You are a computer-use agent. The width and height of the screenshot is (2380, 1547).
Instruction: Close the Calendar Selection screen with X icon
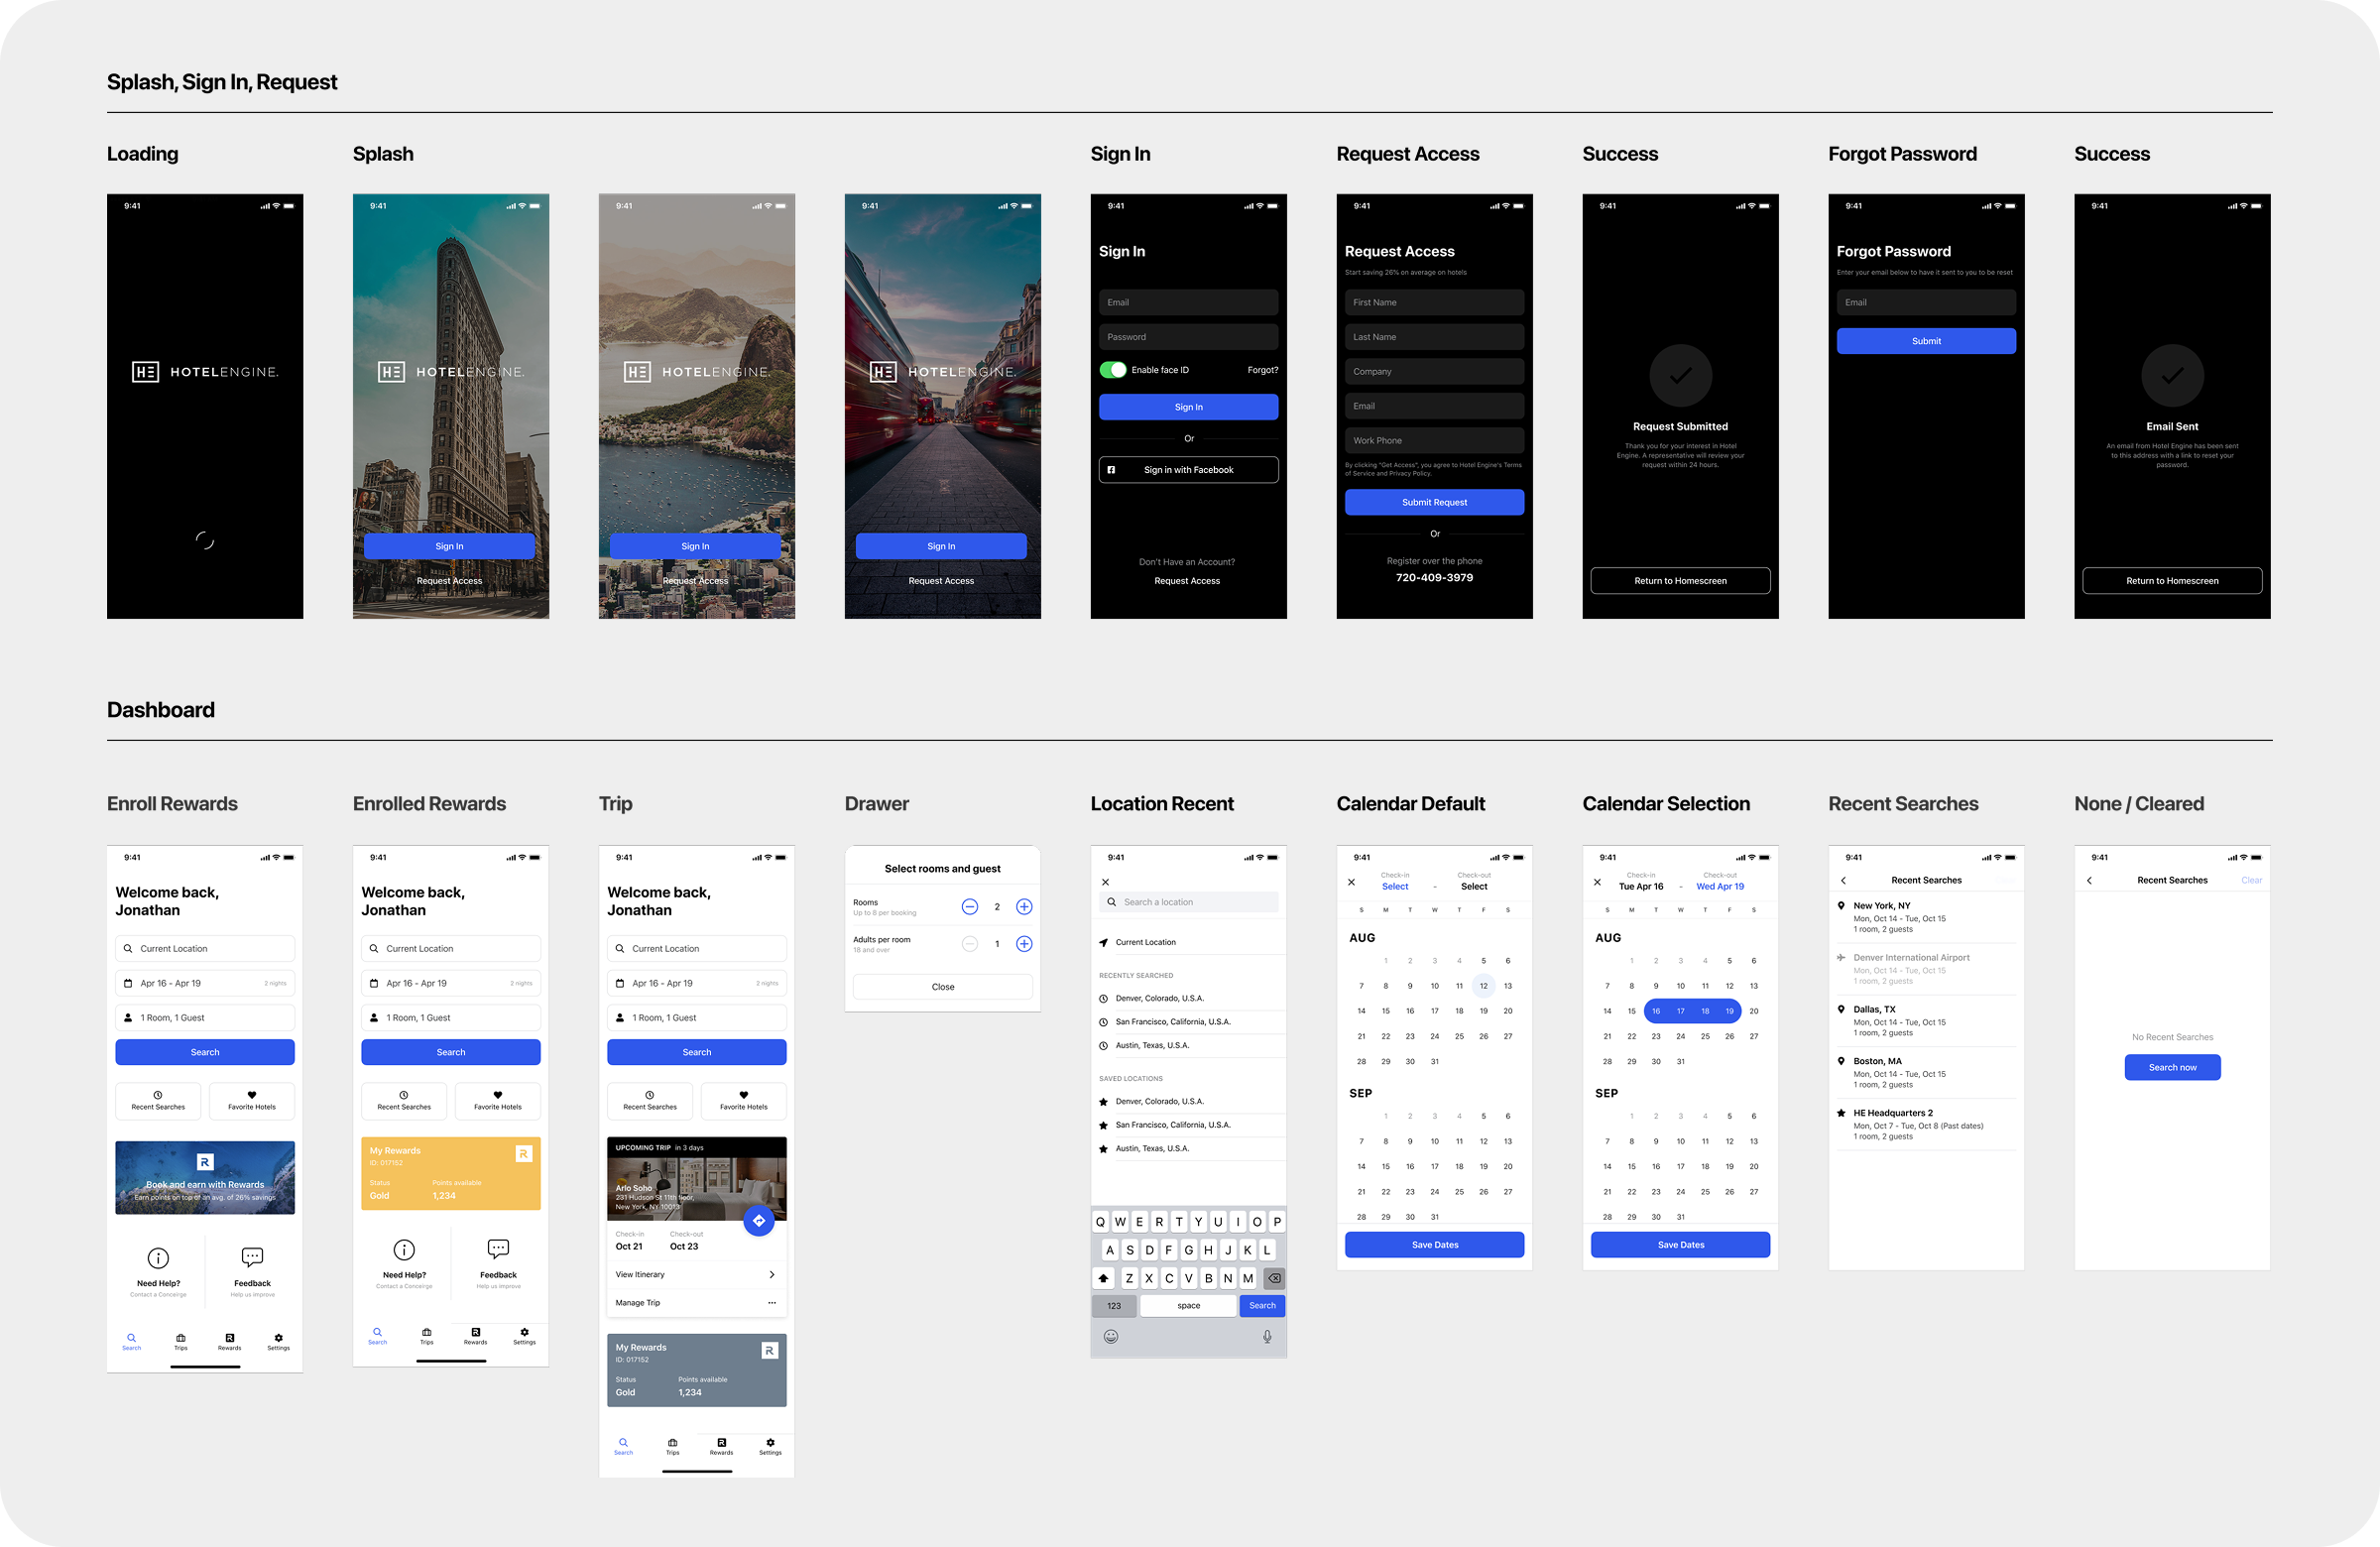pyautogui.click(x=1597, y=882)
